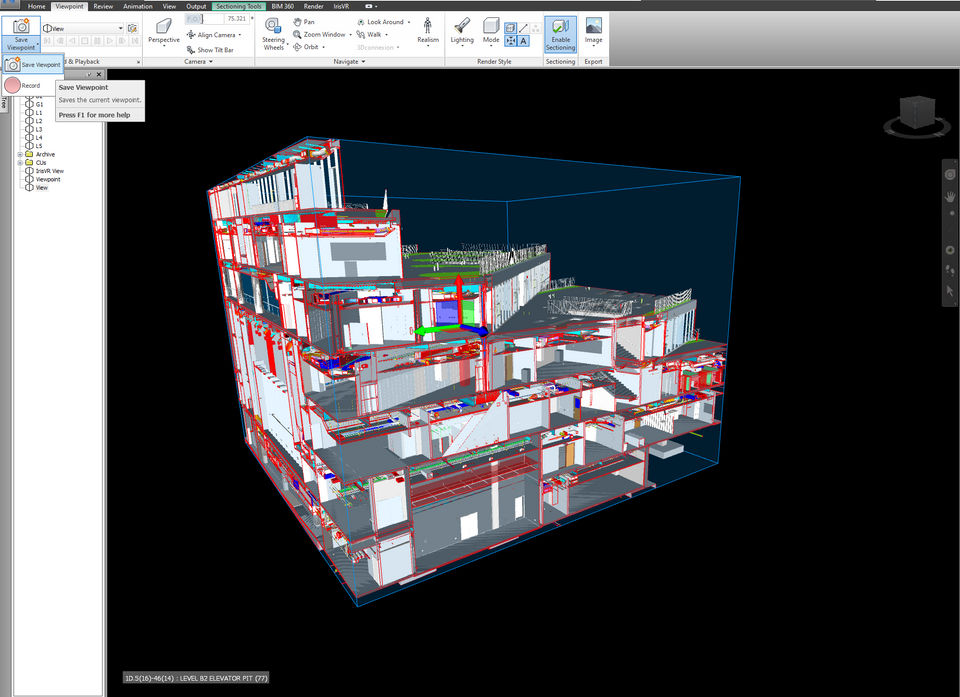Open the saved viewpoint 'View' combo box
This screenshot has width=960, height=697.
83,28
